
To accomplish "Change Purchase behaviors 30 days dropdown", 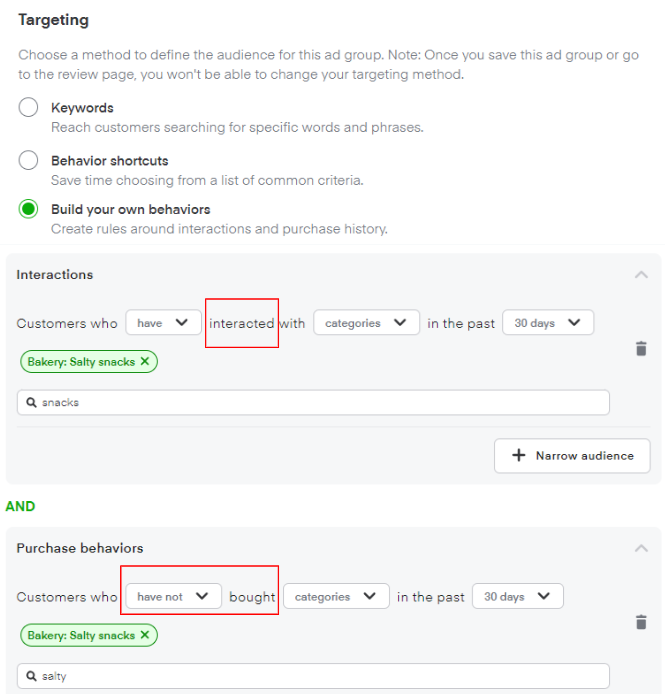I will point(517,597).
